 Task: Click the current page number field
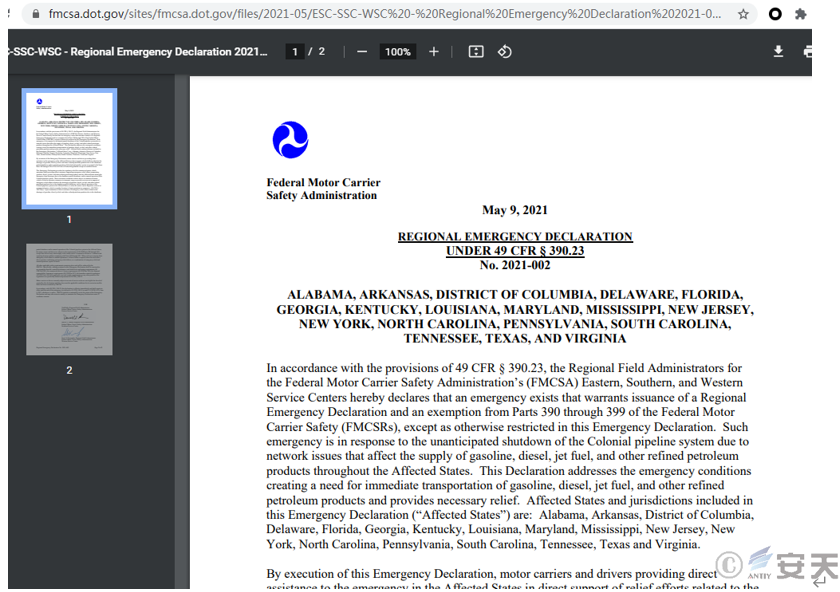295,52
